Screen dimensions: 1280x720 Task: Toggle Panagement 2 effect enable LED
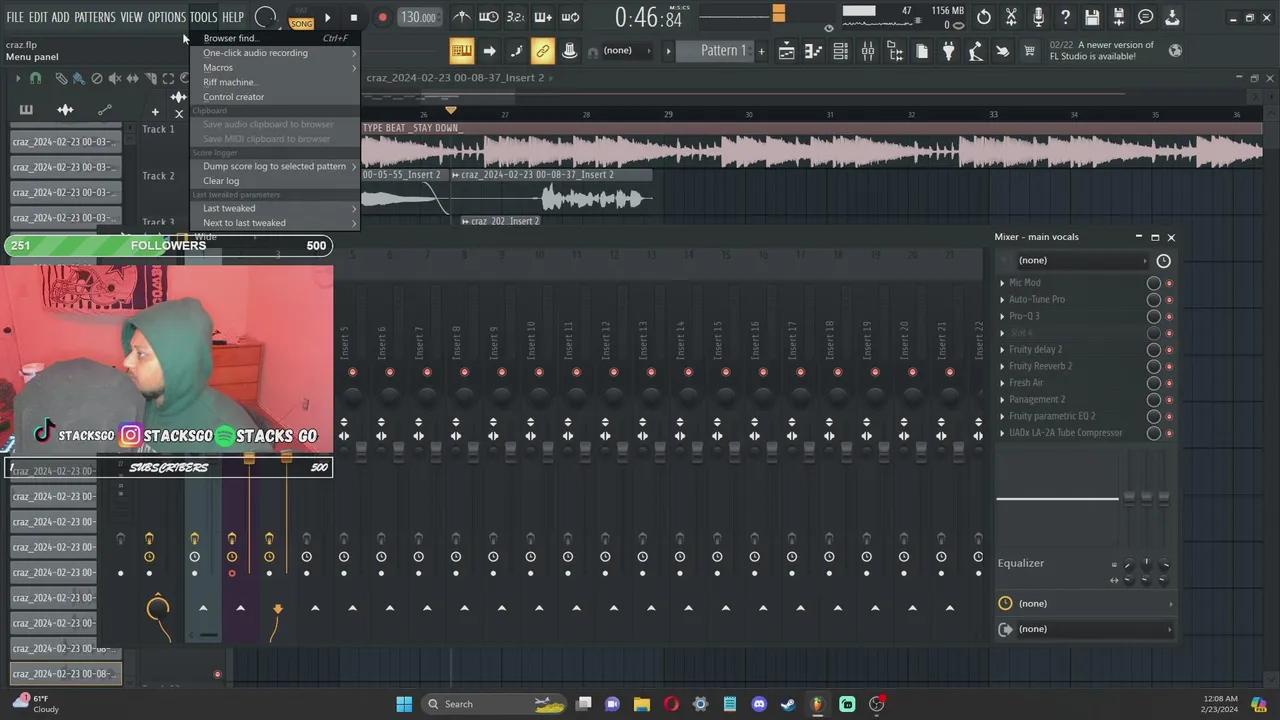pos(1169,400)
